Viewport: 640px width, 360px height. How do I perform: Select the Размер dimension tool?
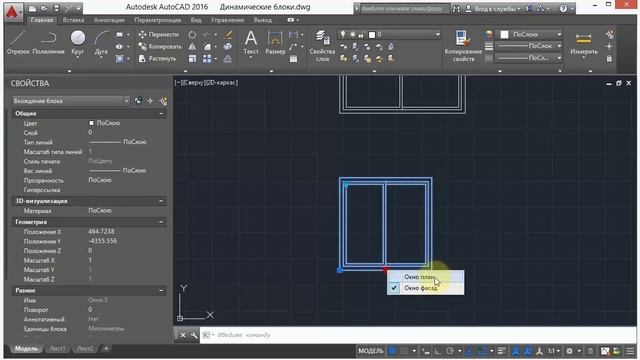pyautogui.click(x=275, y=42)
